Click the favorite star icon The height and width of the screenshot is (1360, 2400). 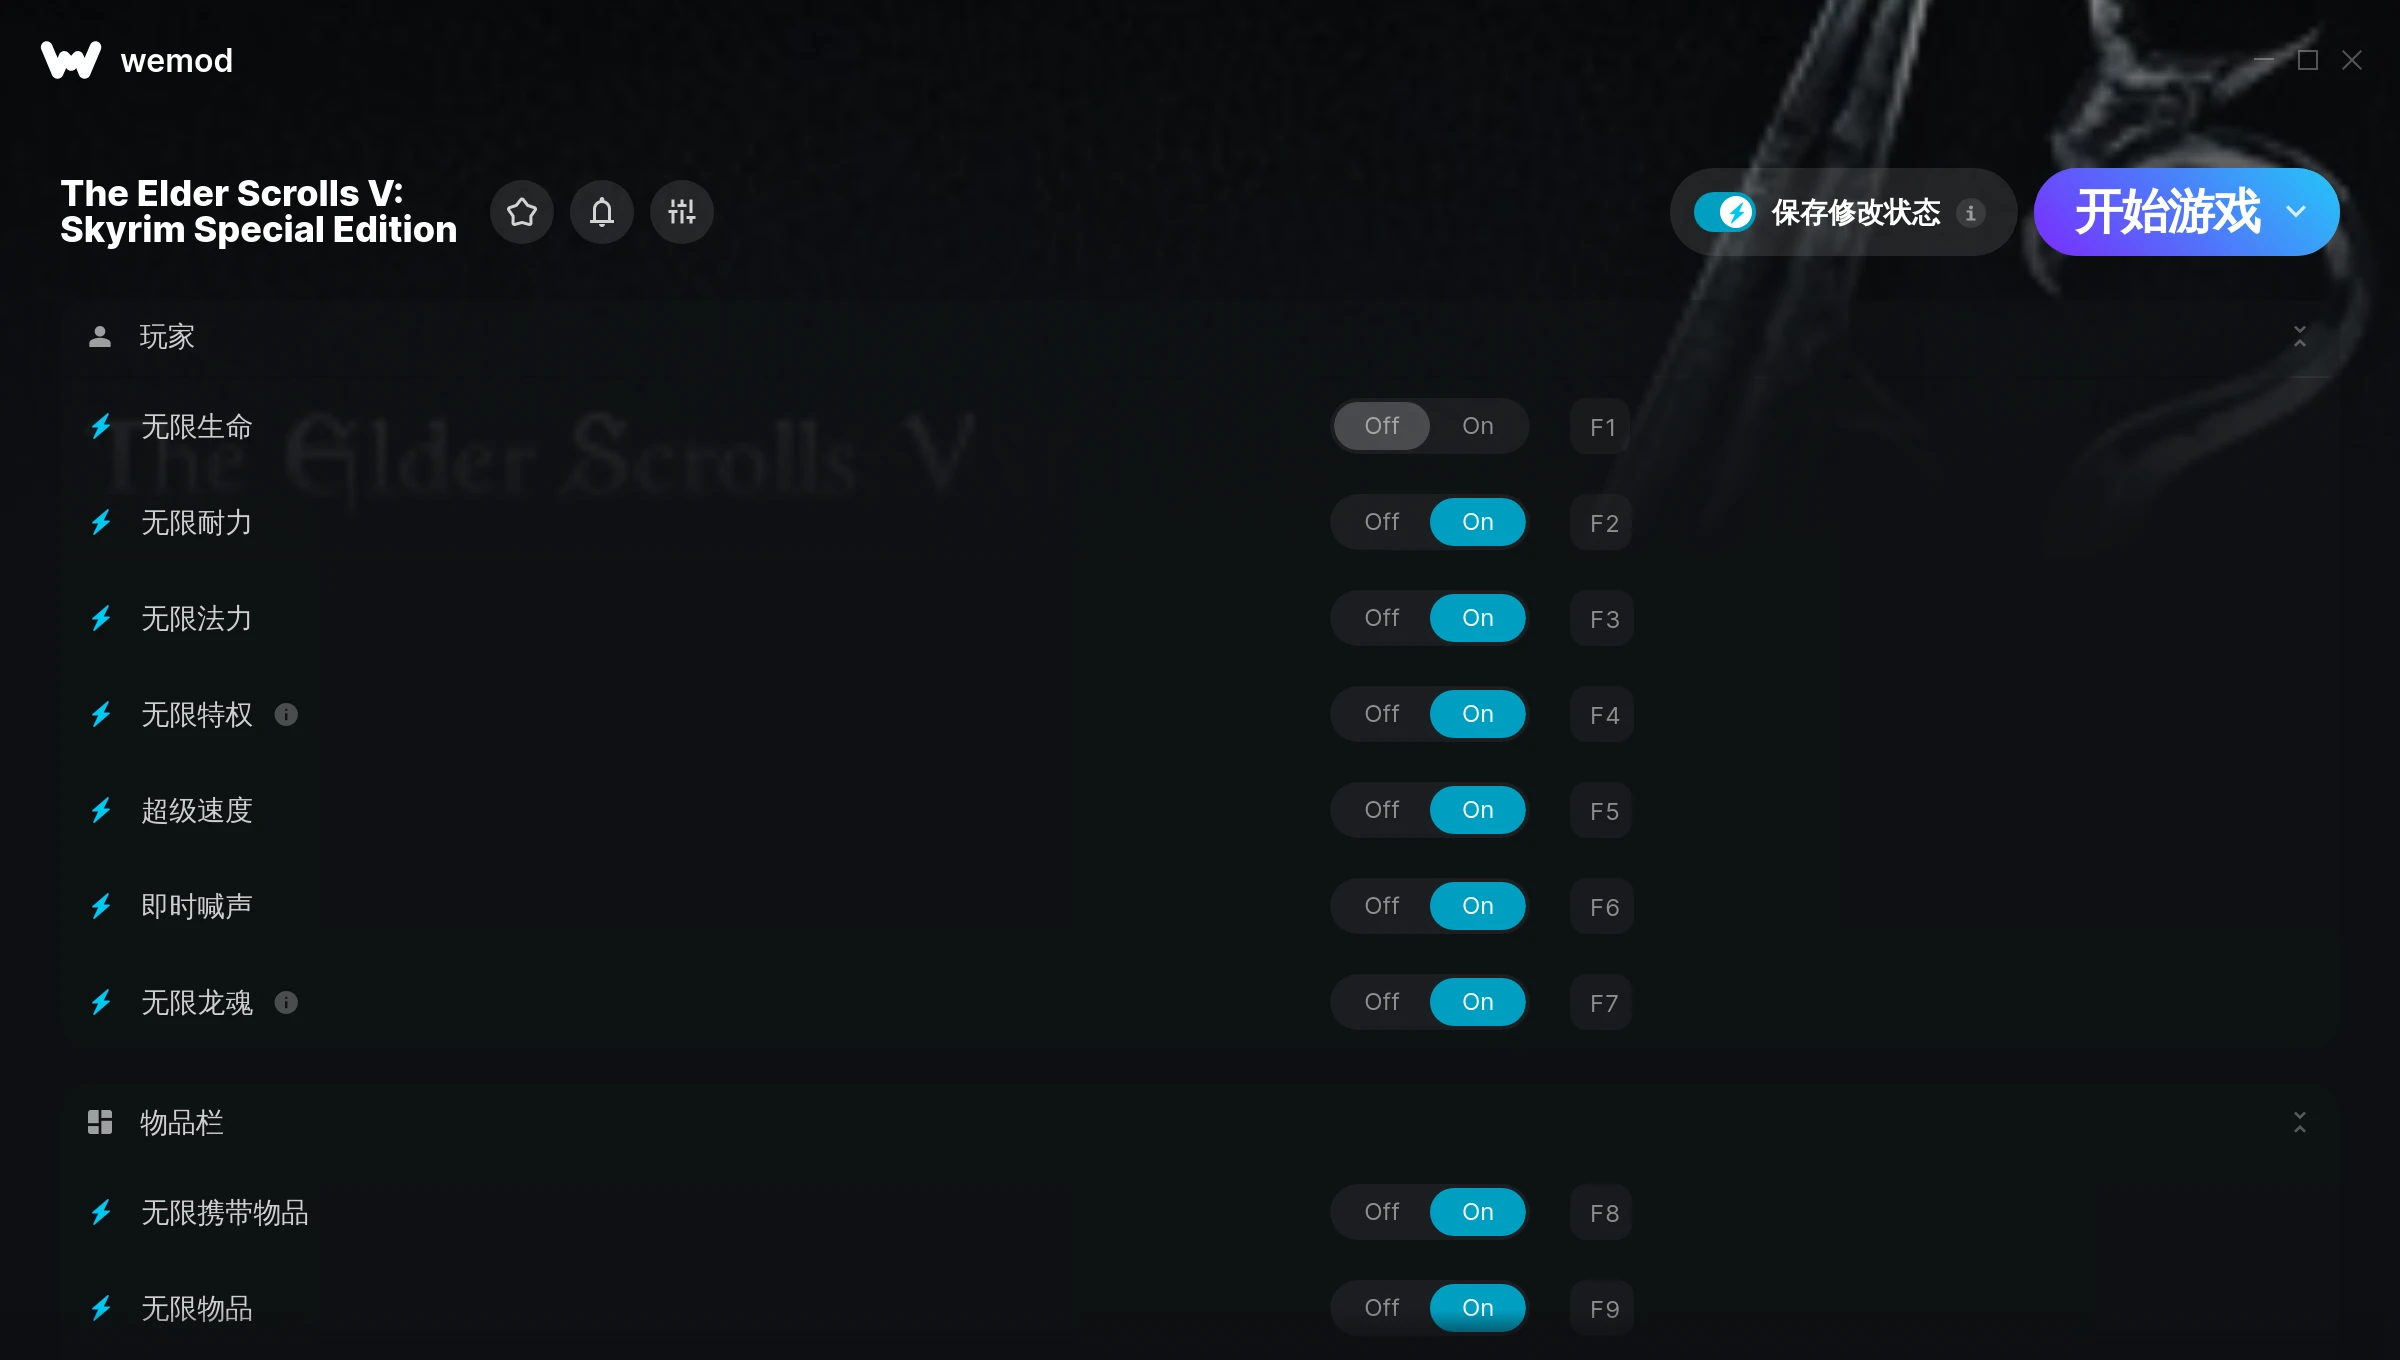click(x=522, y=212)
